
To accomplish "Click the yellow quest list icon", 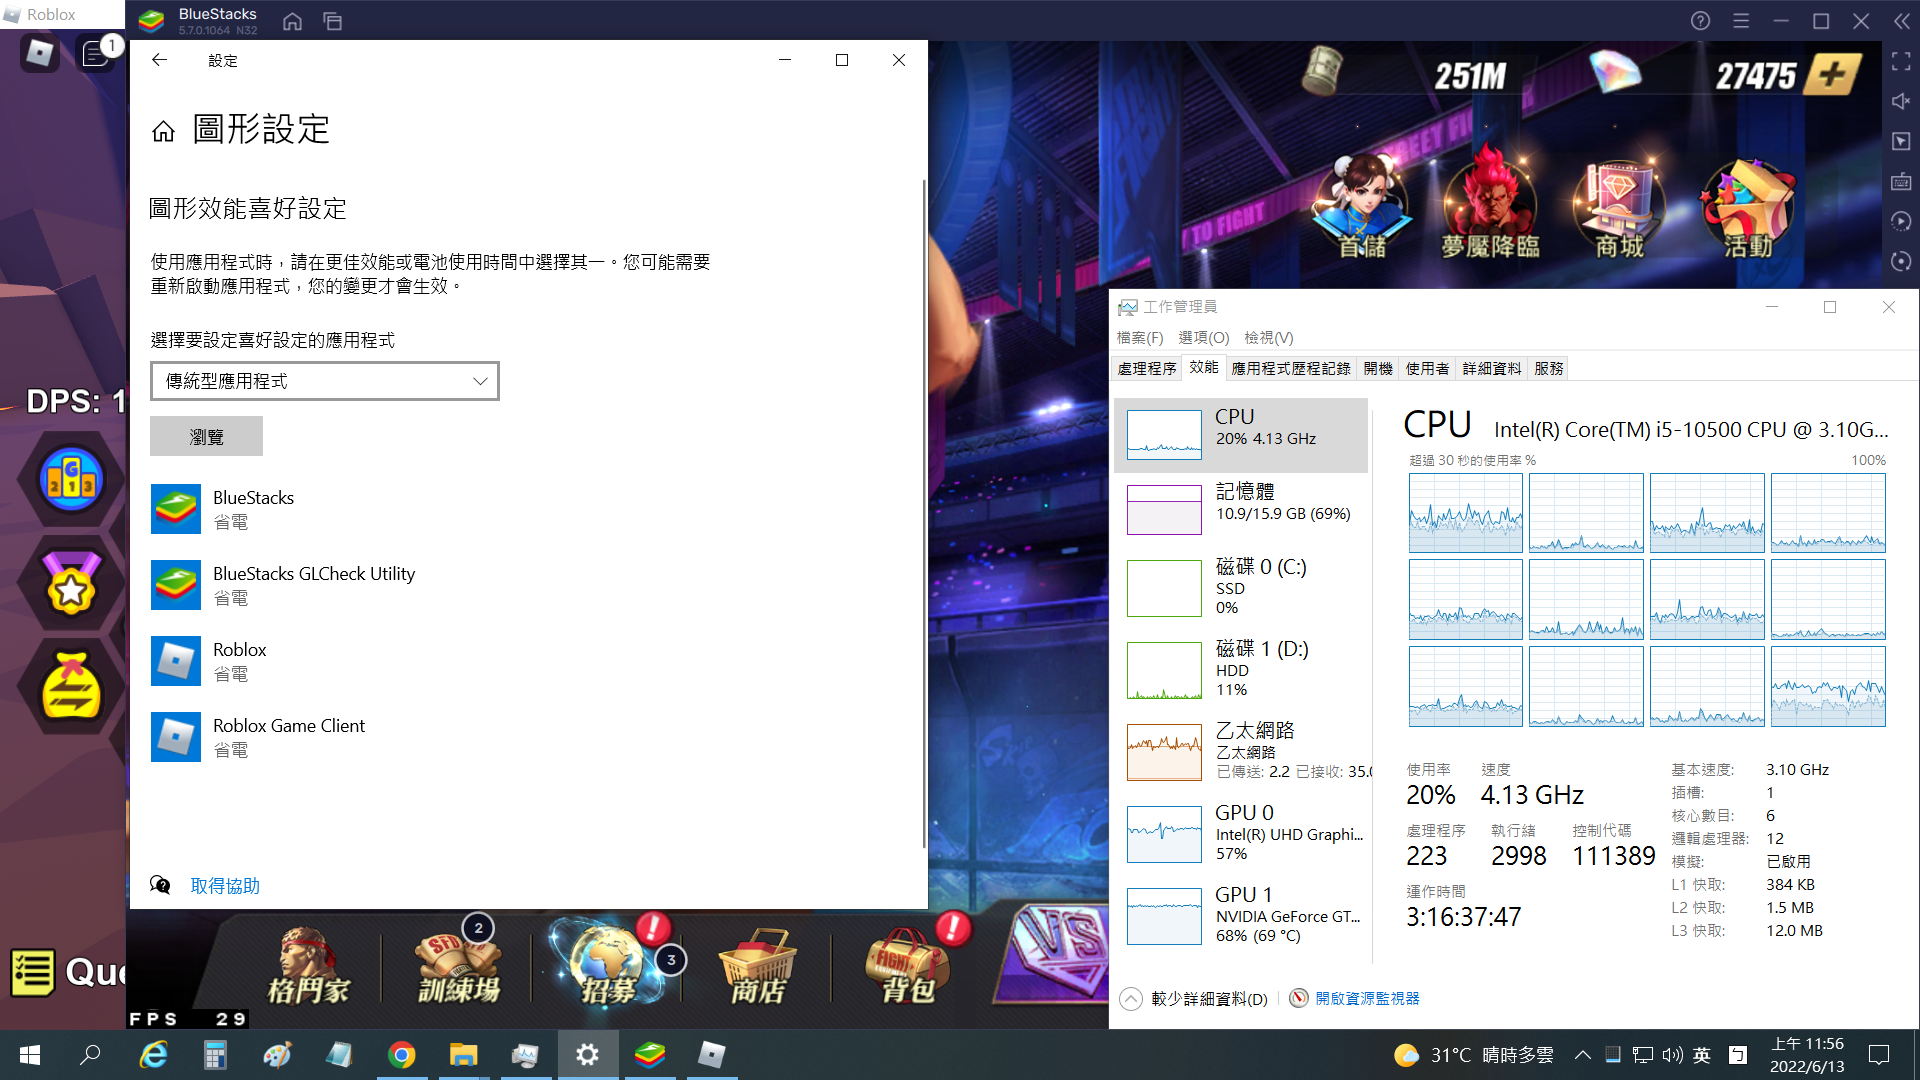I will (32, 972).
